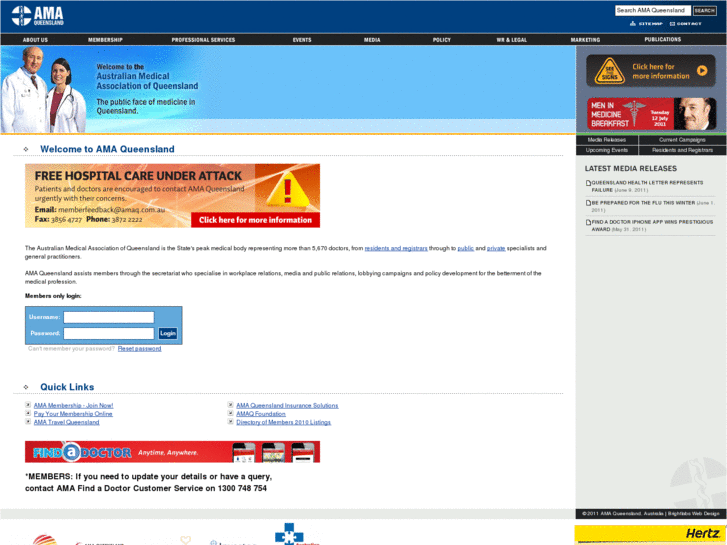Switch to Residents and Registrars tab
Image resolution: width=727 pixels, height=545 pixels.
(x=682, y=150)
